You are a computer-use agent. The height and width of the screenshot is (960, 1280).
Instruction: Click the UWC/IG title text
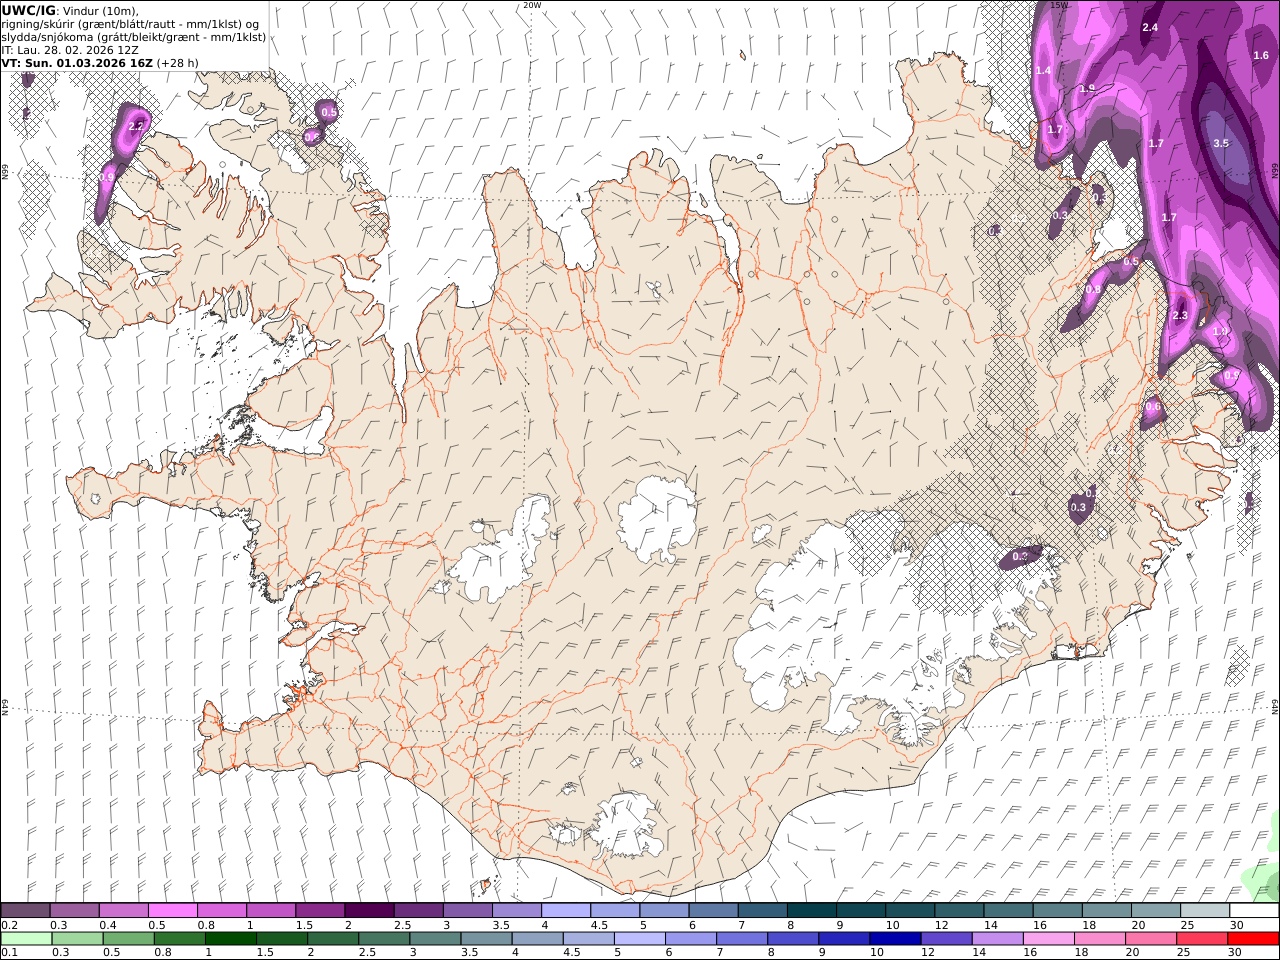(x=28, y=10)
